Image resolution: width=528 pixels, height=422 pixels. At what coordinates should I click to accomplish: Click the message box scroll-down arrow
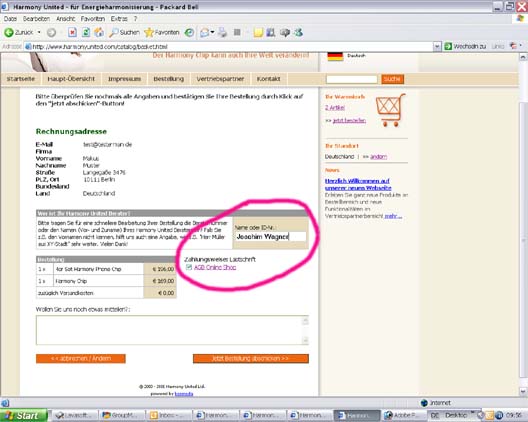pyautogui.click(x=305, y=340)
